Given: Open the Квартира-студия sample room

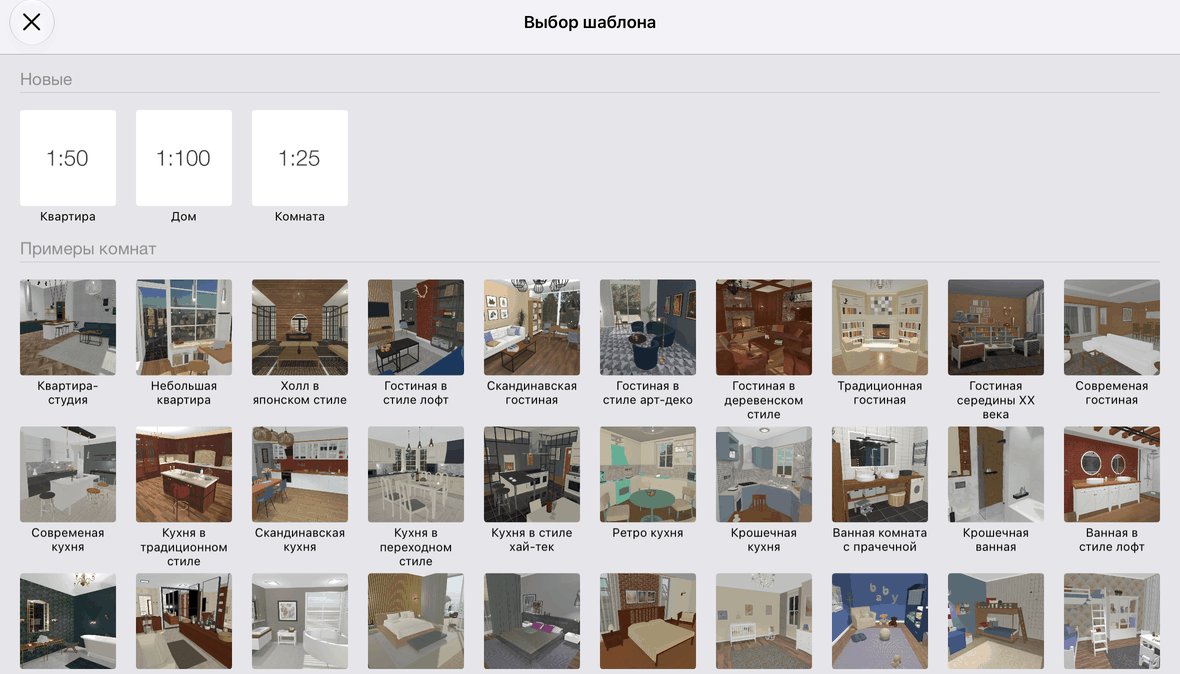Looking at the screenshot, I should tap(68, 327).
